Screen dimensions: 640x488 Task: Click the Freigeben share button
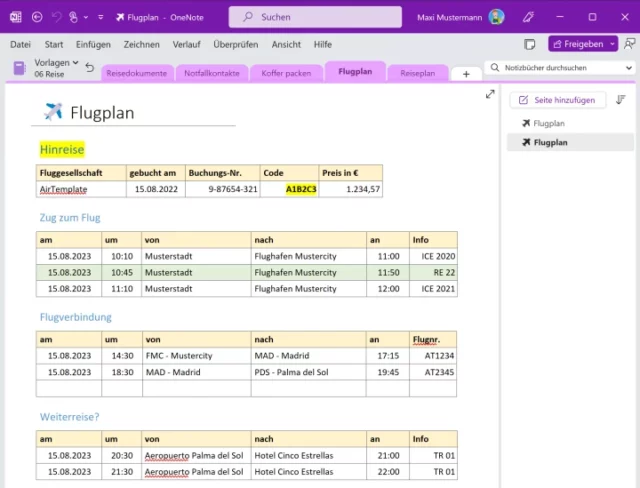pos(578,44)
